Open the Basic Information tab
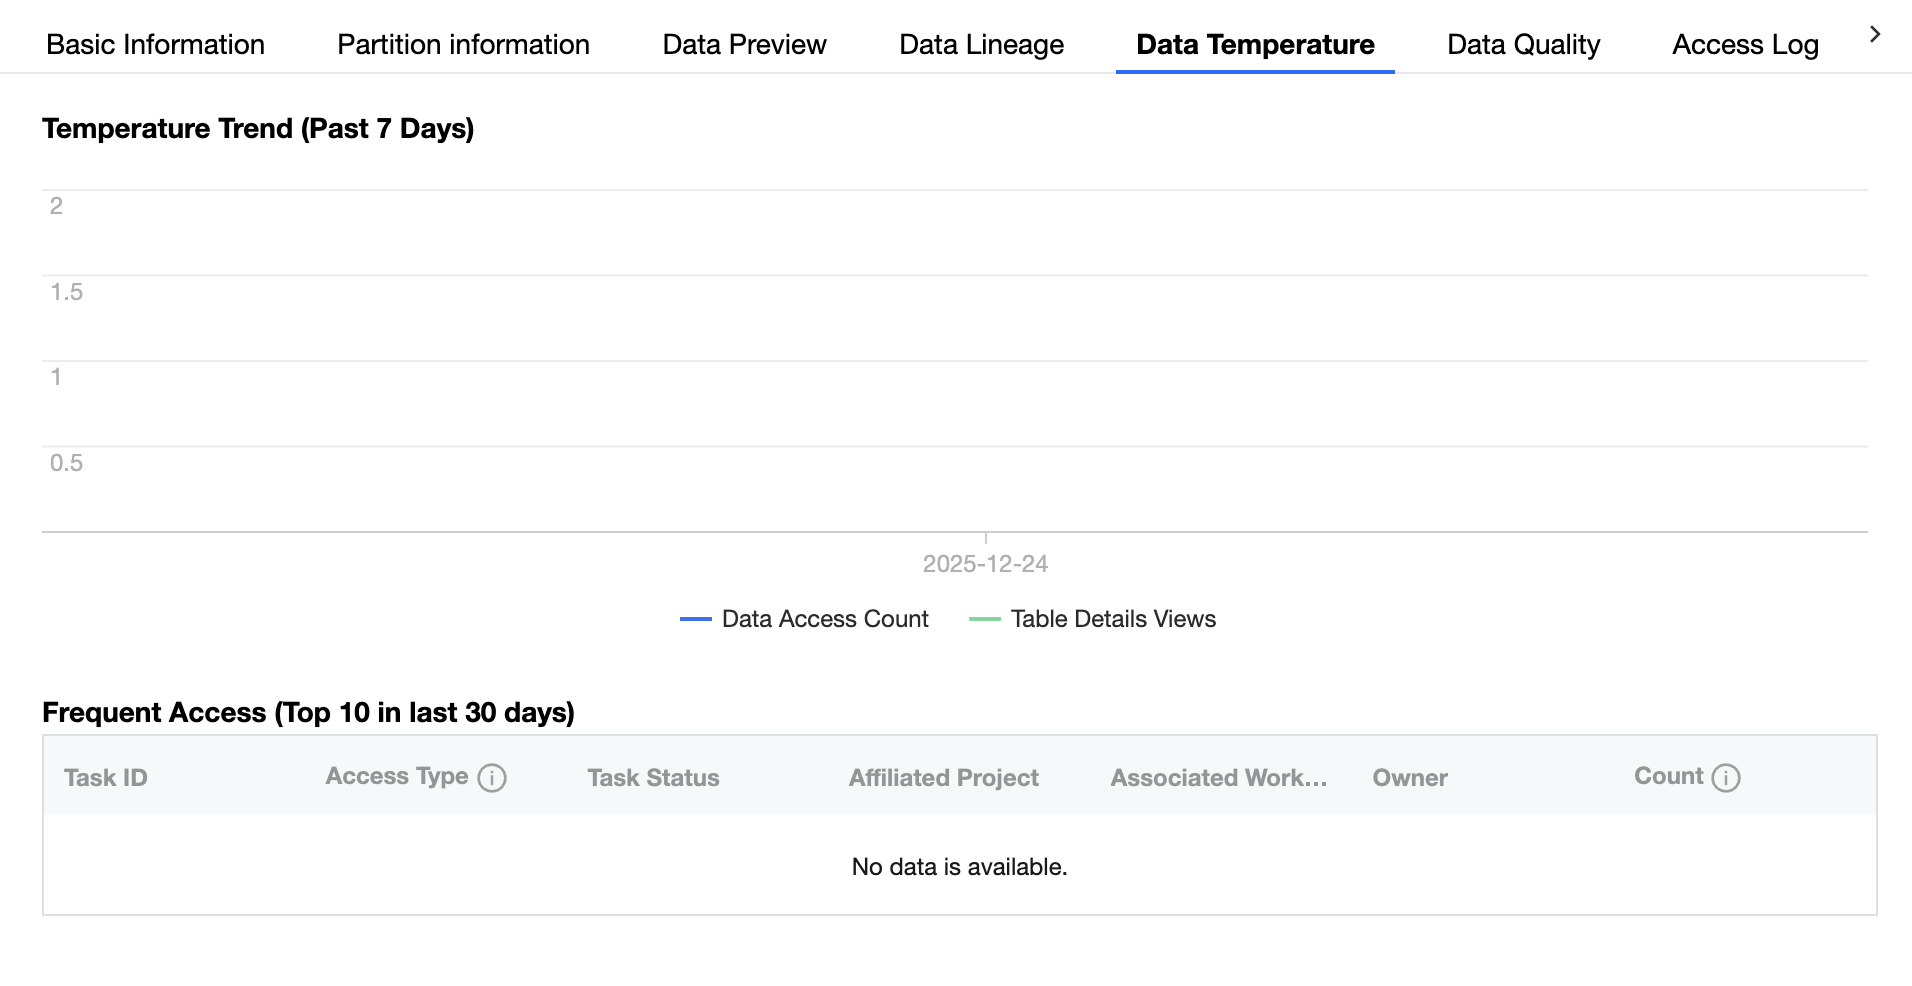Viewport: 1912px width, 986px height. tap(155, 45)
